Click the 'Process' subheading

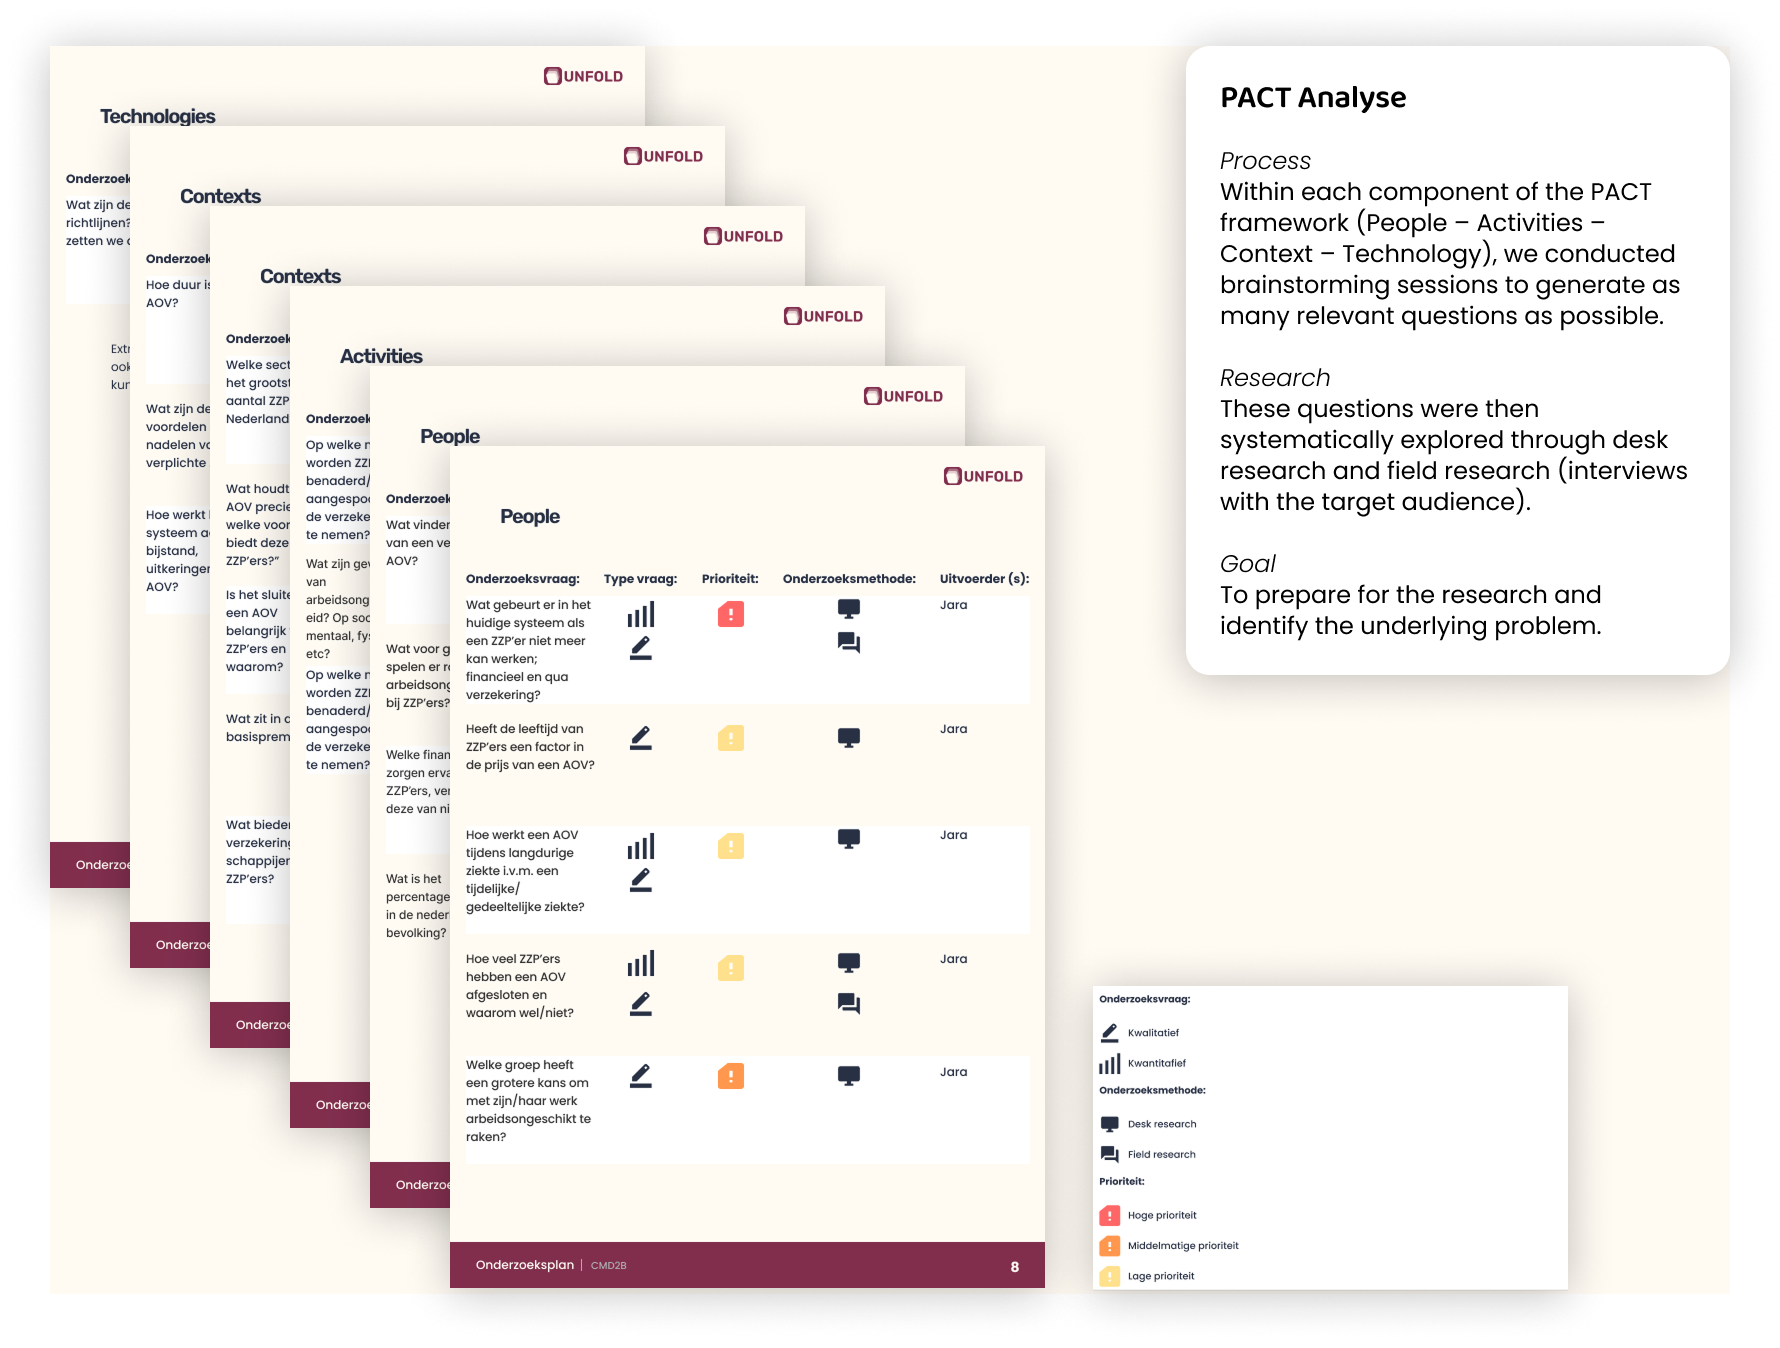coord(1265,161)
